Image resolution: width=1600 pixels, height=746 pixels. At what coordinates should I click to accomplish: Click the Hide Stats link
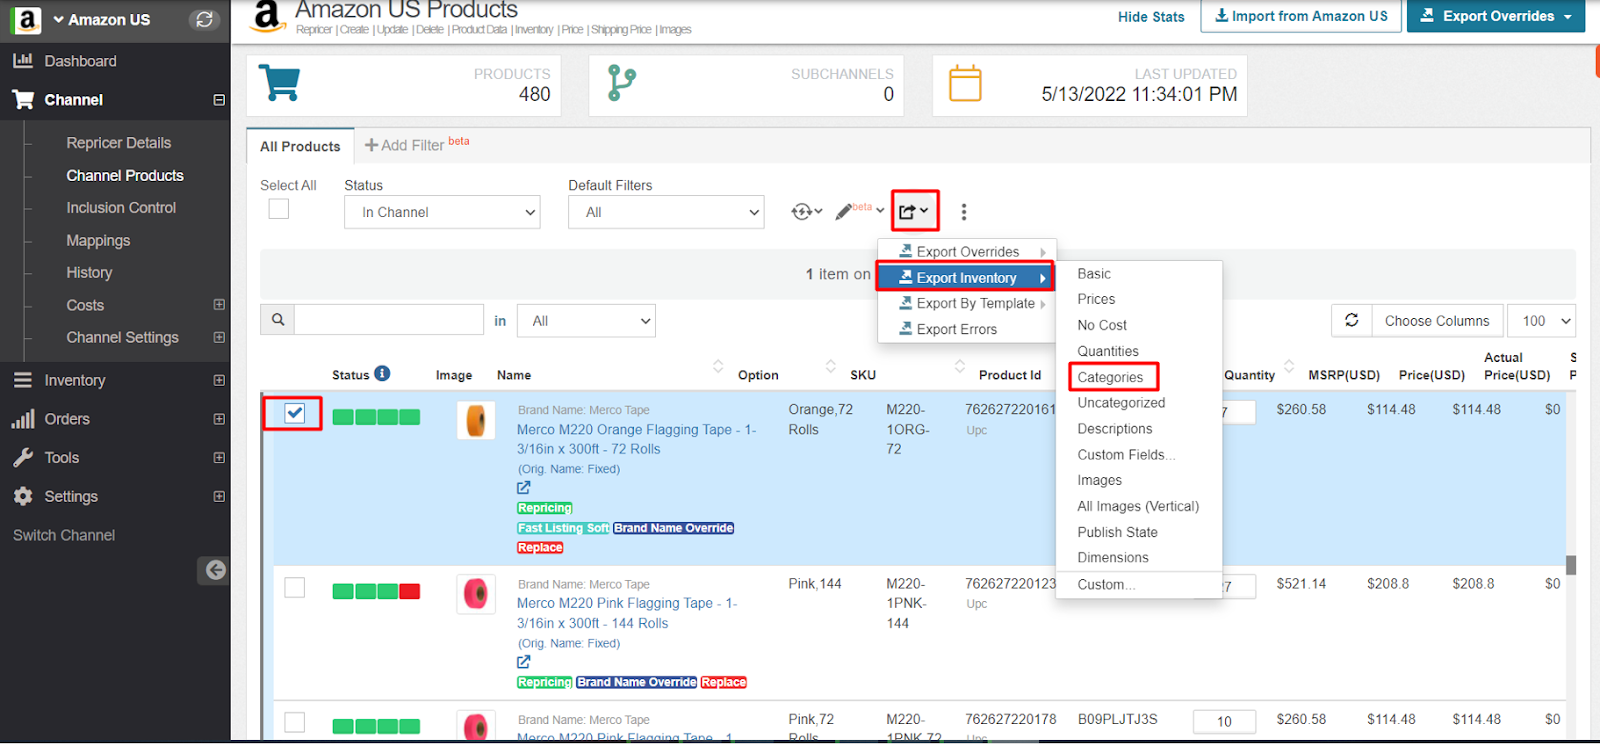coord(1151,17)
